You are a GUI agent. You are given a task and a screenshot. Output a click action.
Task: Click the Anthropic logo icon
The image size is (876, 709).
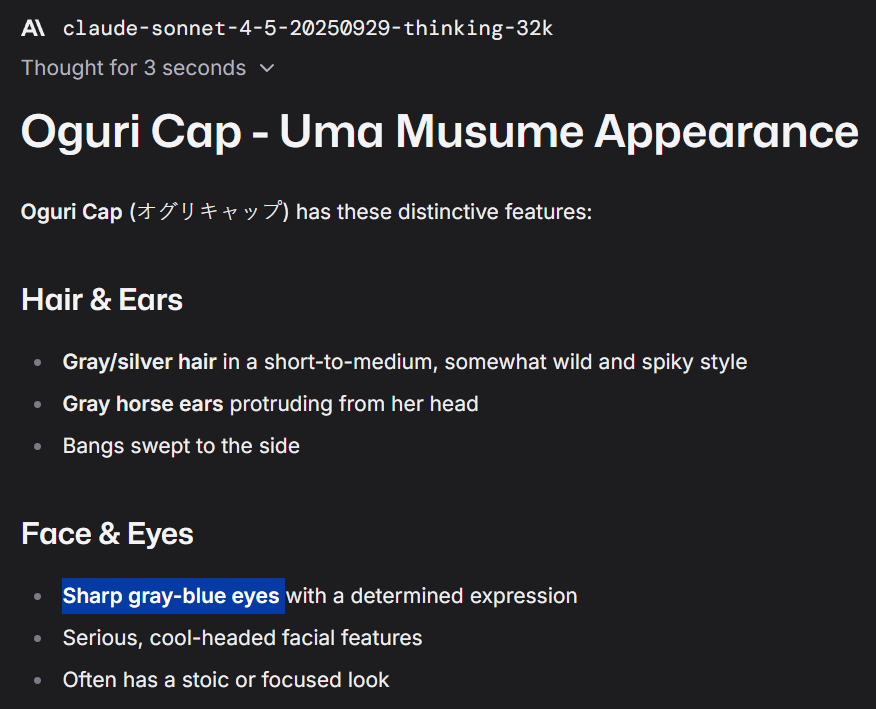[32, 27]
